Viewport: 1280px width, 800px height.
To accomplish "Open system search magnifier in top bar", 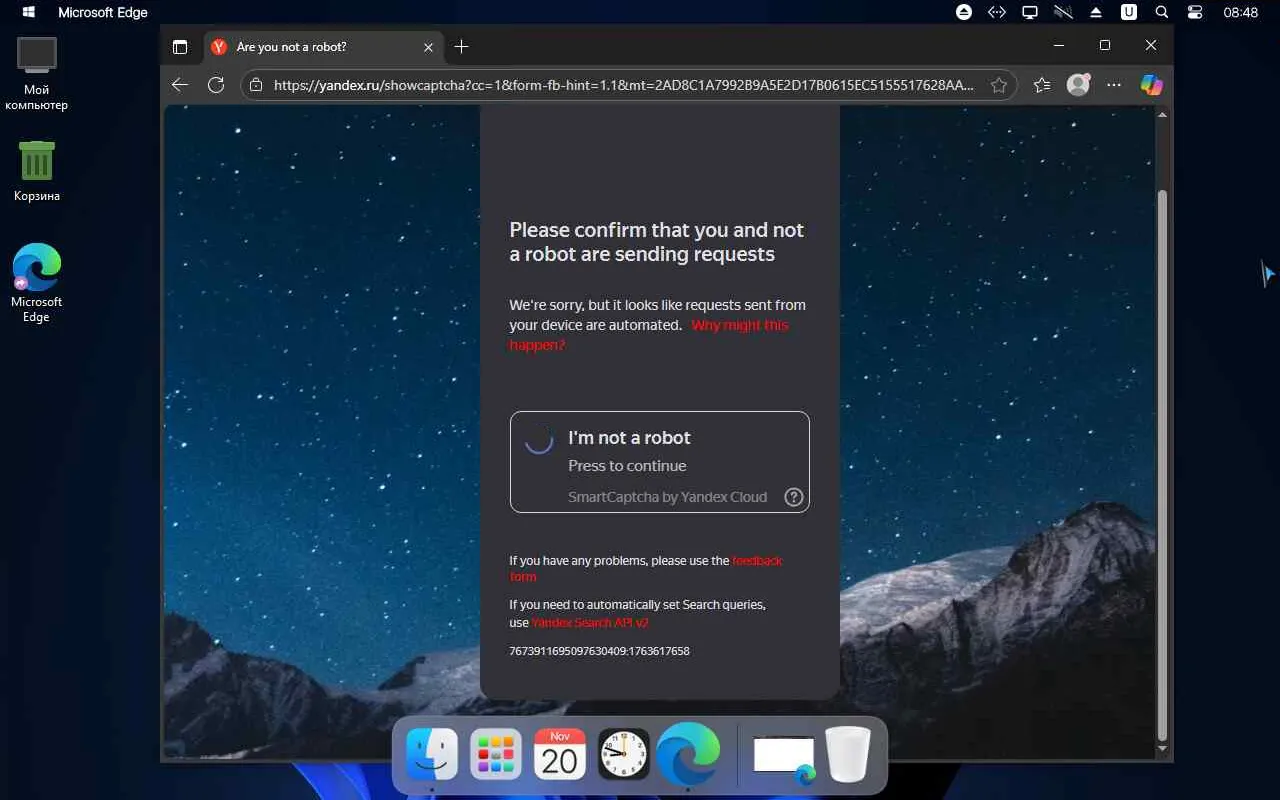I will (1162, 12).
